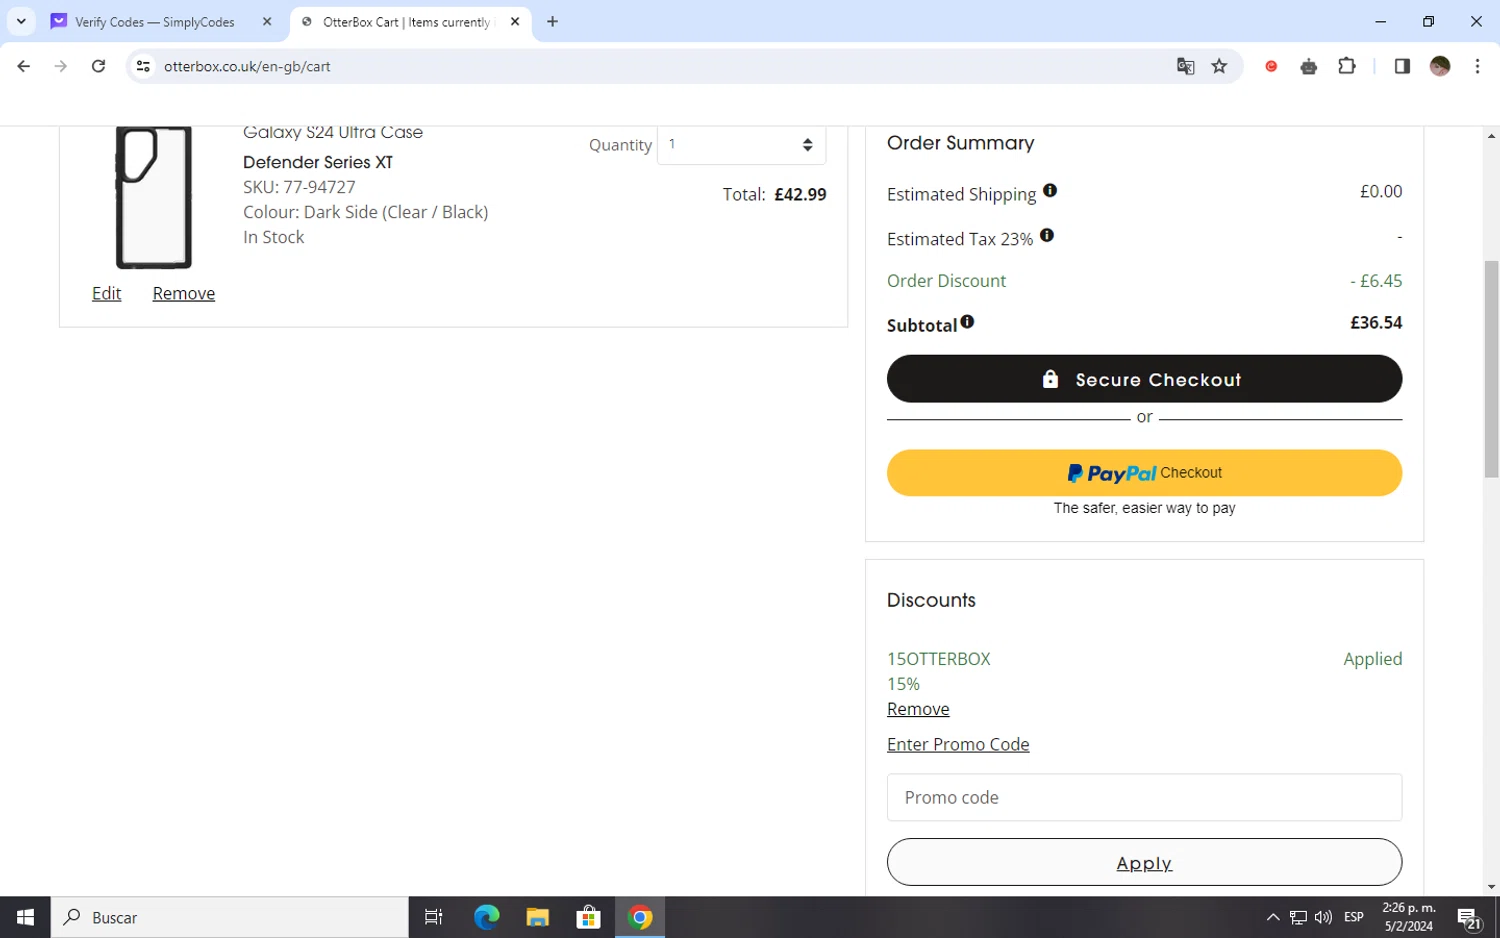Open Task View on the taskbar

(x=433, y=917)
